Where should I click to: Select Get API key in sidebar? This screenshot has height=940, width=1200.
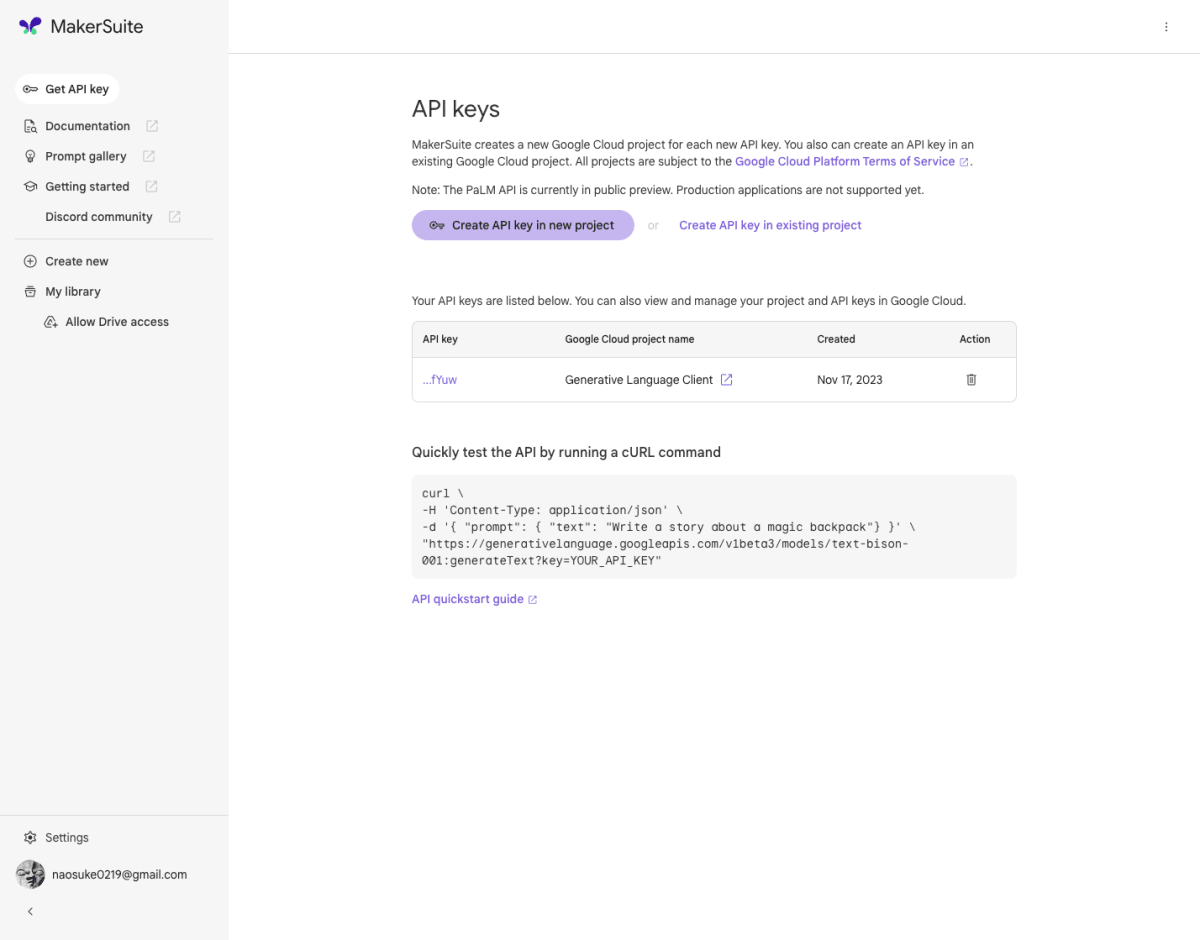[x=67, y=89]
